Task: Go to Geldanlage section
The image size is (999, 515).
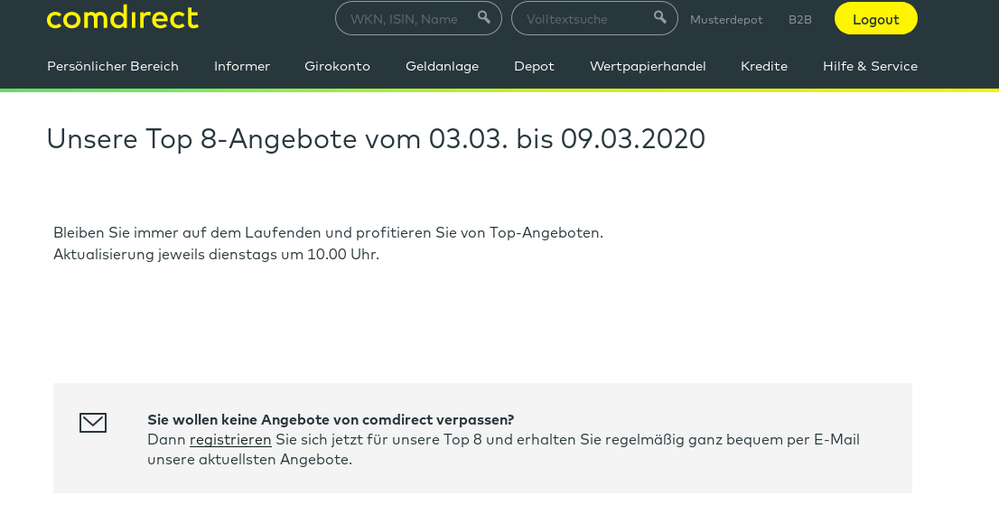Action: click(442, 66)
